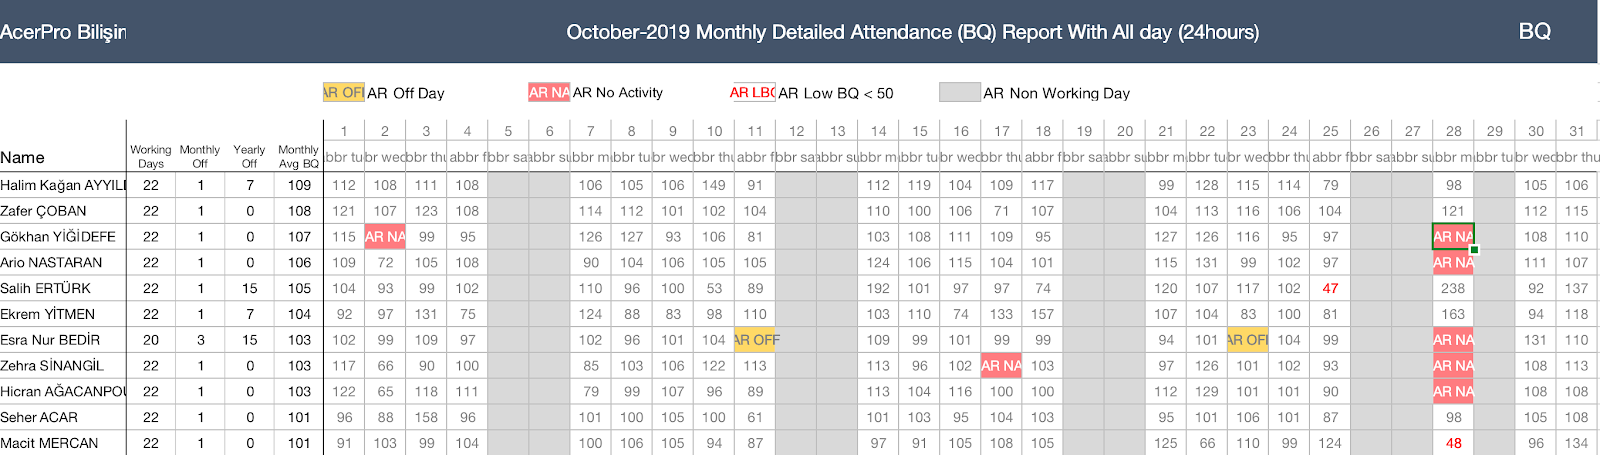The height and width of the screenshot is (455, 1600).
Task: Click the fill handle of the selected cell
Action: point(1474,249)
